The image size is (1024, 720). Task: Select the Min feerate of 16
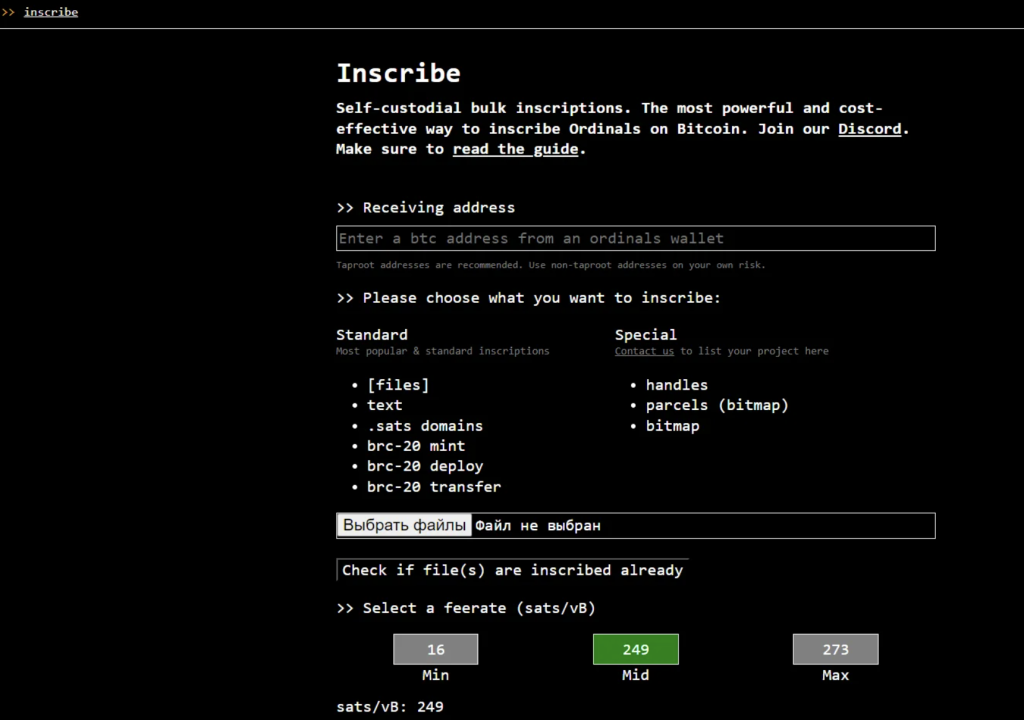(436, 649)
